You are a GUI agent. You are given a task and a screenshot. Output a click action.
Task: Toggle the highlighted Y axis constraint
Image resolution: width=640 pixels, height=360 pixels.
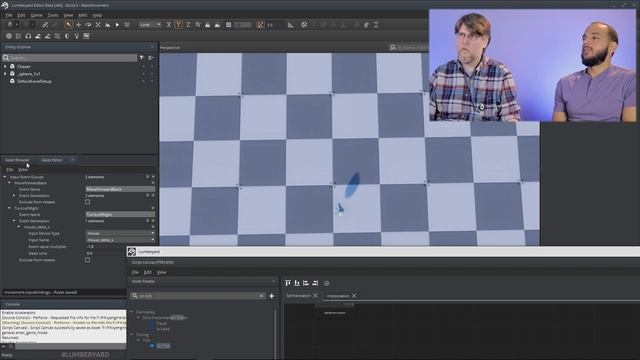[178, 25]
